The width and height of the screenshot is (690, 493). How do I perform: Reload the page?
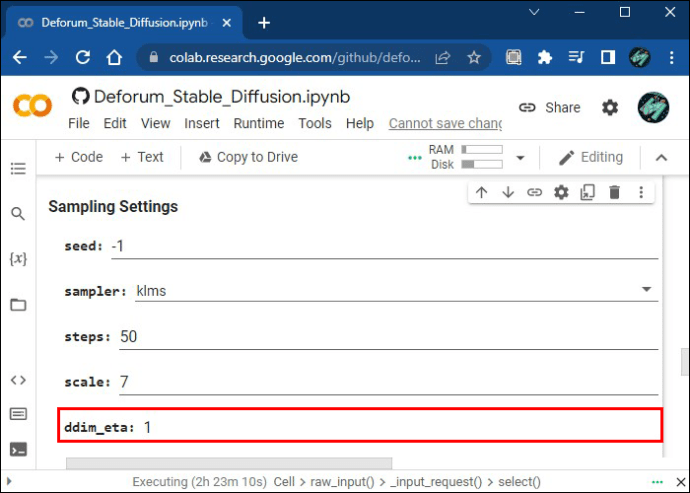click(83, 57)
